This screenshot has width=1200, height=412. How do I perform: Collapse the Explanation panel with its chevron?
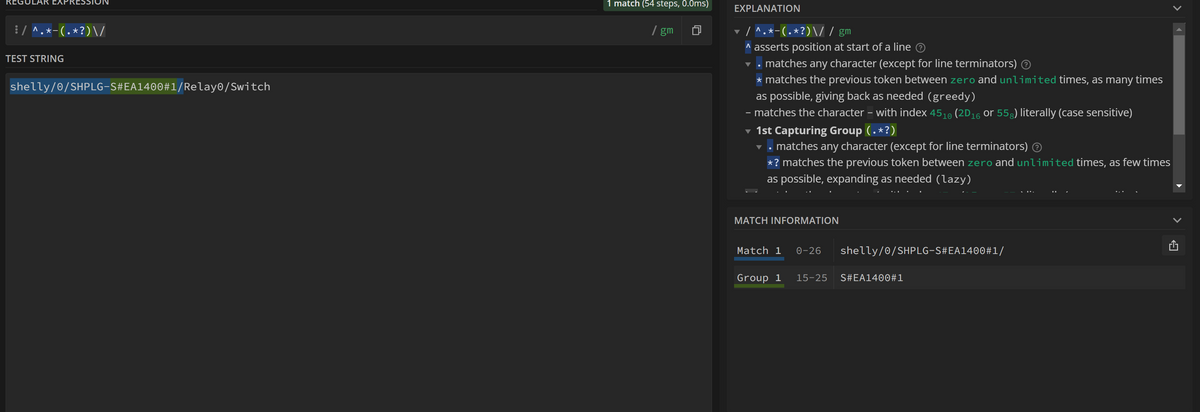pyautogui.click(x=1177, y=8)
